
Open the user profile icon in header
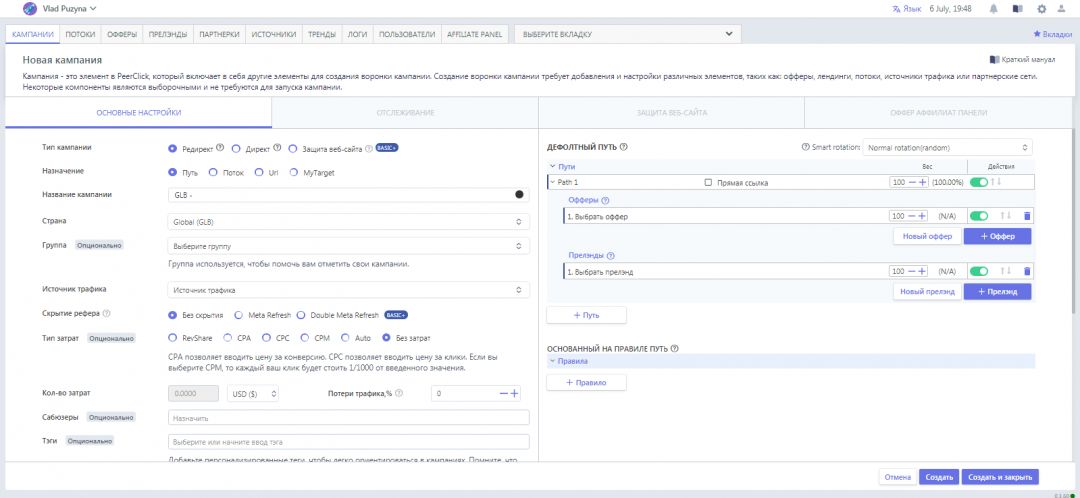[1065, 9]
